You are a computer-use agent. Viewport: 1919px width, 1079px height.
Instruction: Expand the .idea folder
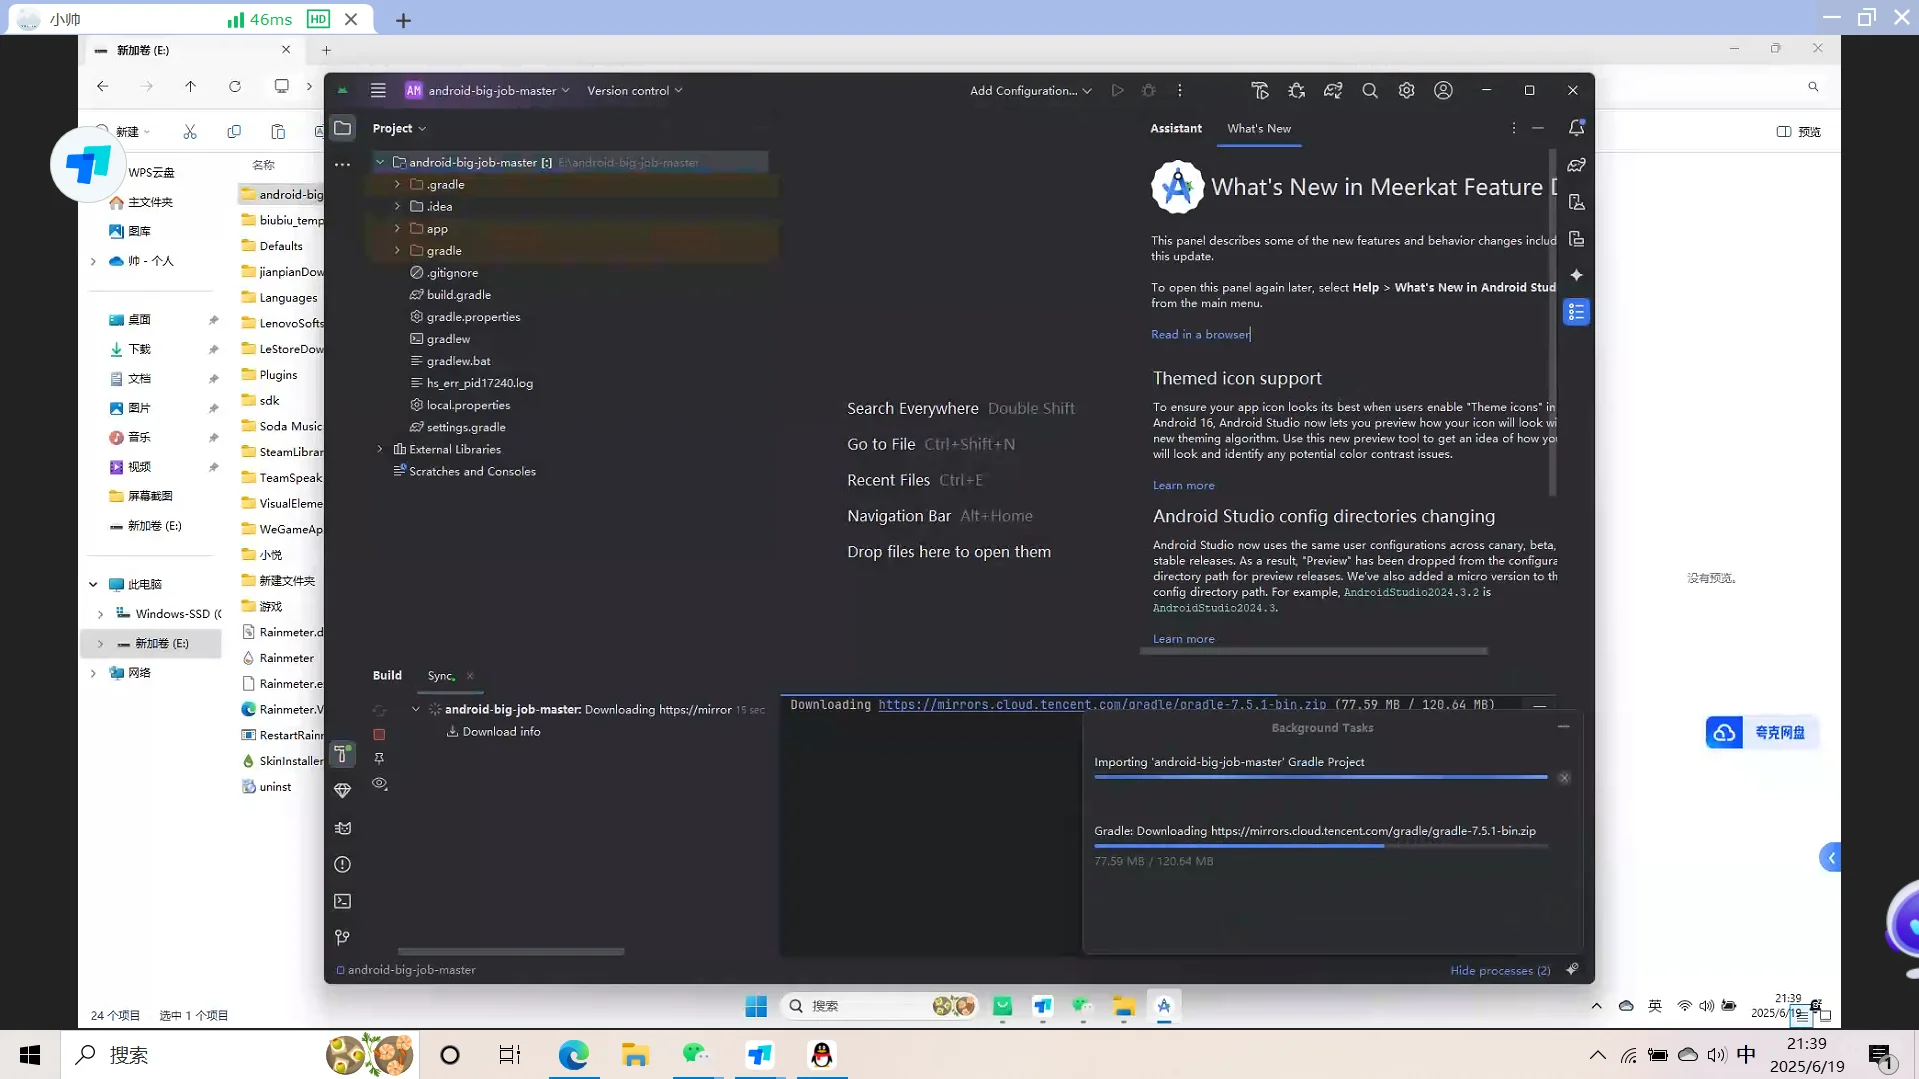(x=397, y=206)
